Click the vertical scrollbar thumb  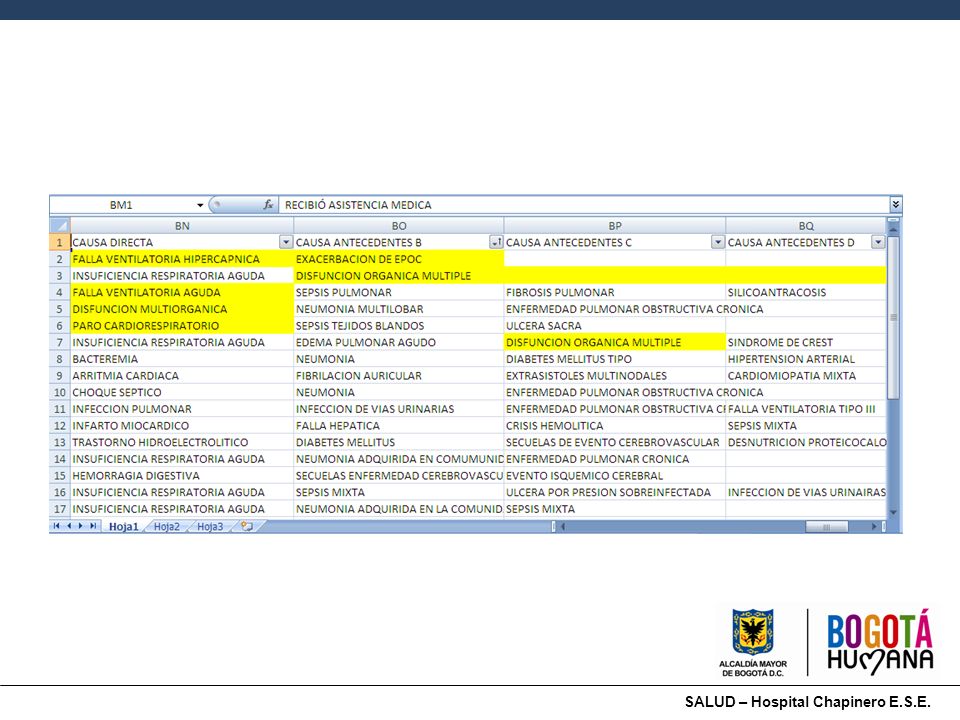coord(893,317)
